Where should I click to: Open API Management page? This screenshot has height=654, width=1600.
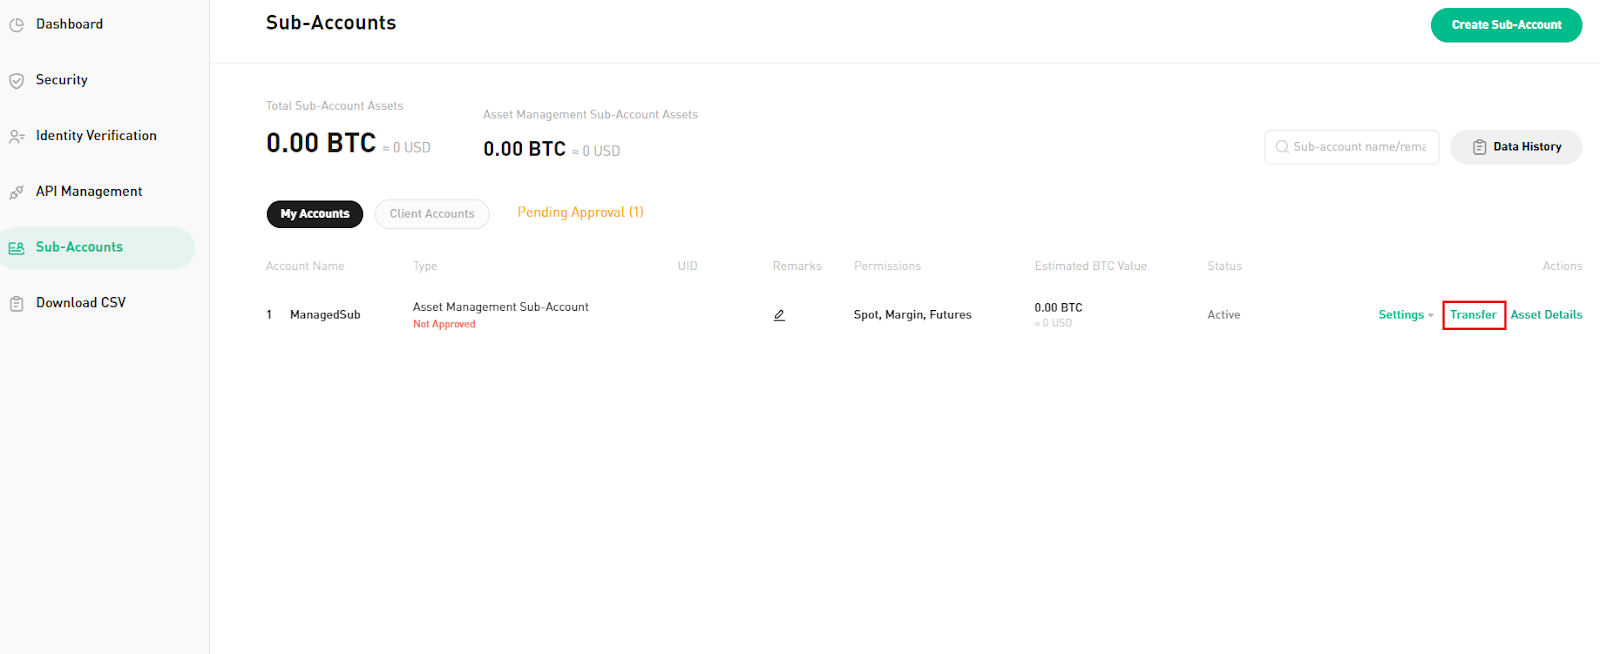89,191
